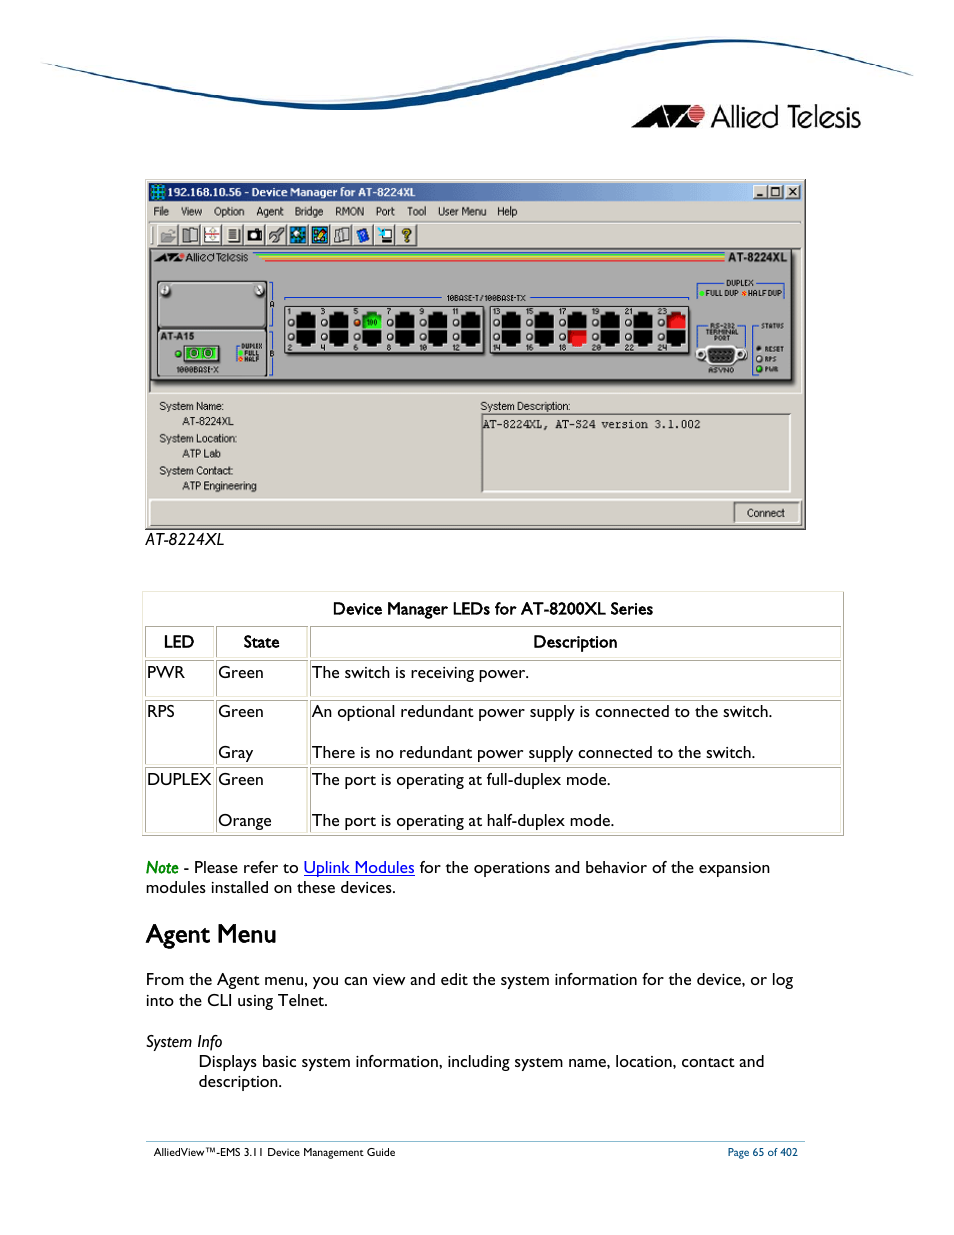Click the Page 65 of 402 footer text

[763, 1152]
